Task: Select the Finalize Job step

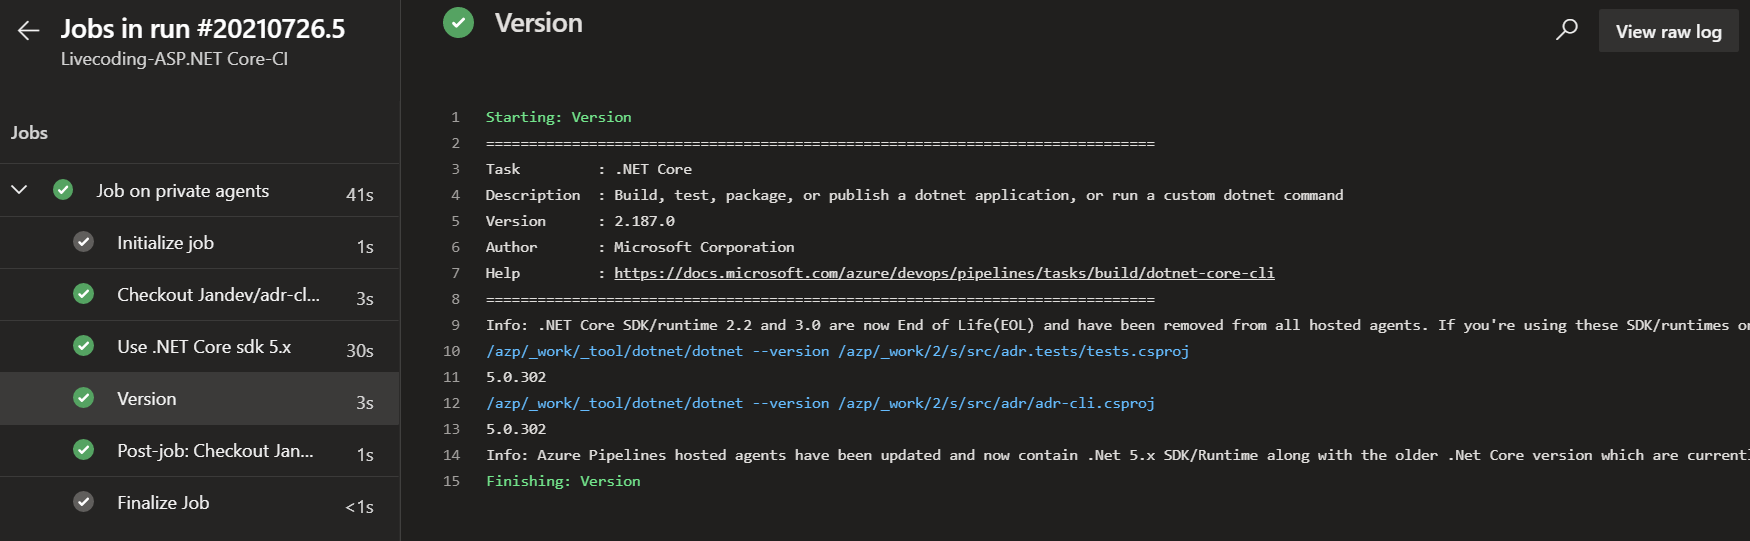Action: [200, 503]
